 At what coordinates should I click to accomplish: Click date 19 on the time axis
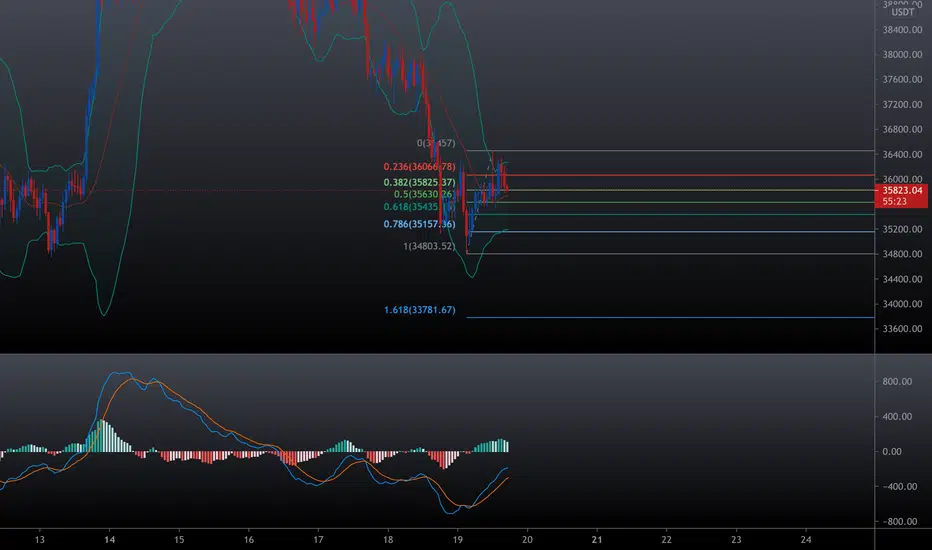(x=458, y=540)
